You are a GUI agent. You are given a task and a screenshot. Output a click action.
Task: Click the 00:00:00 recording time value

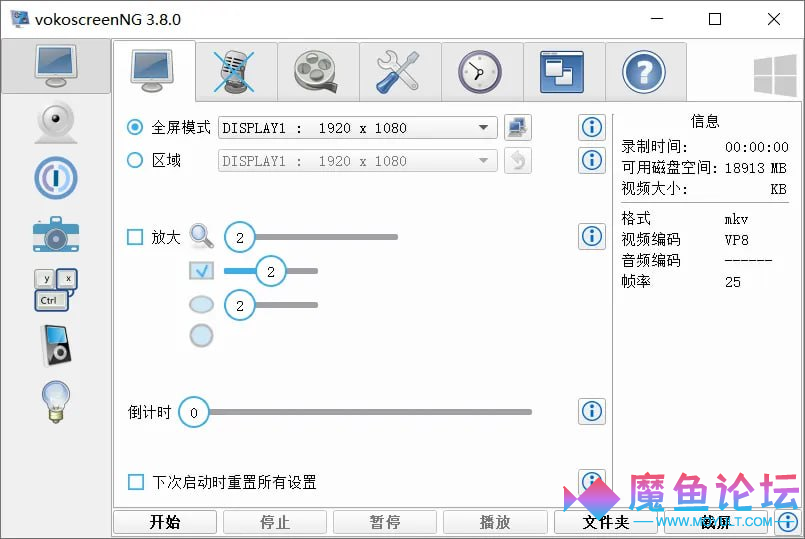click(757, 147)
